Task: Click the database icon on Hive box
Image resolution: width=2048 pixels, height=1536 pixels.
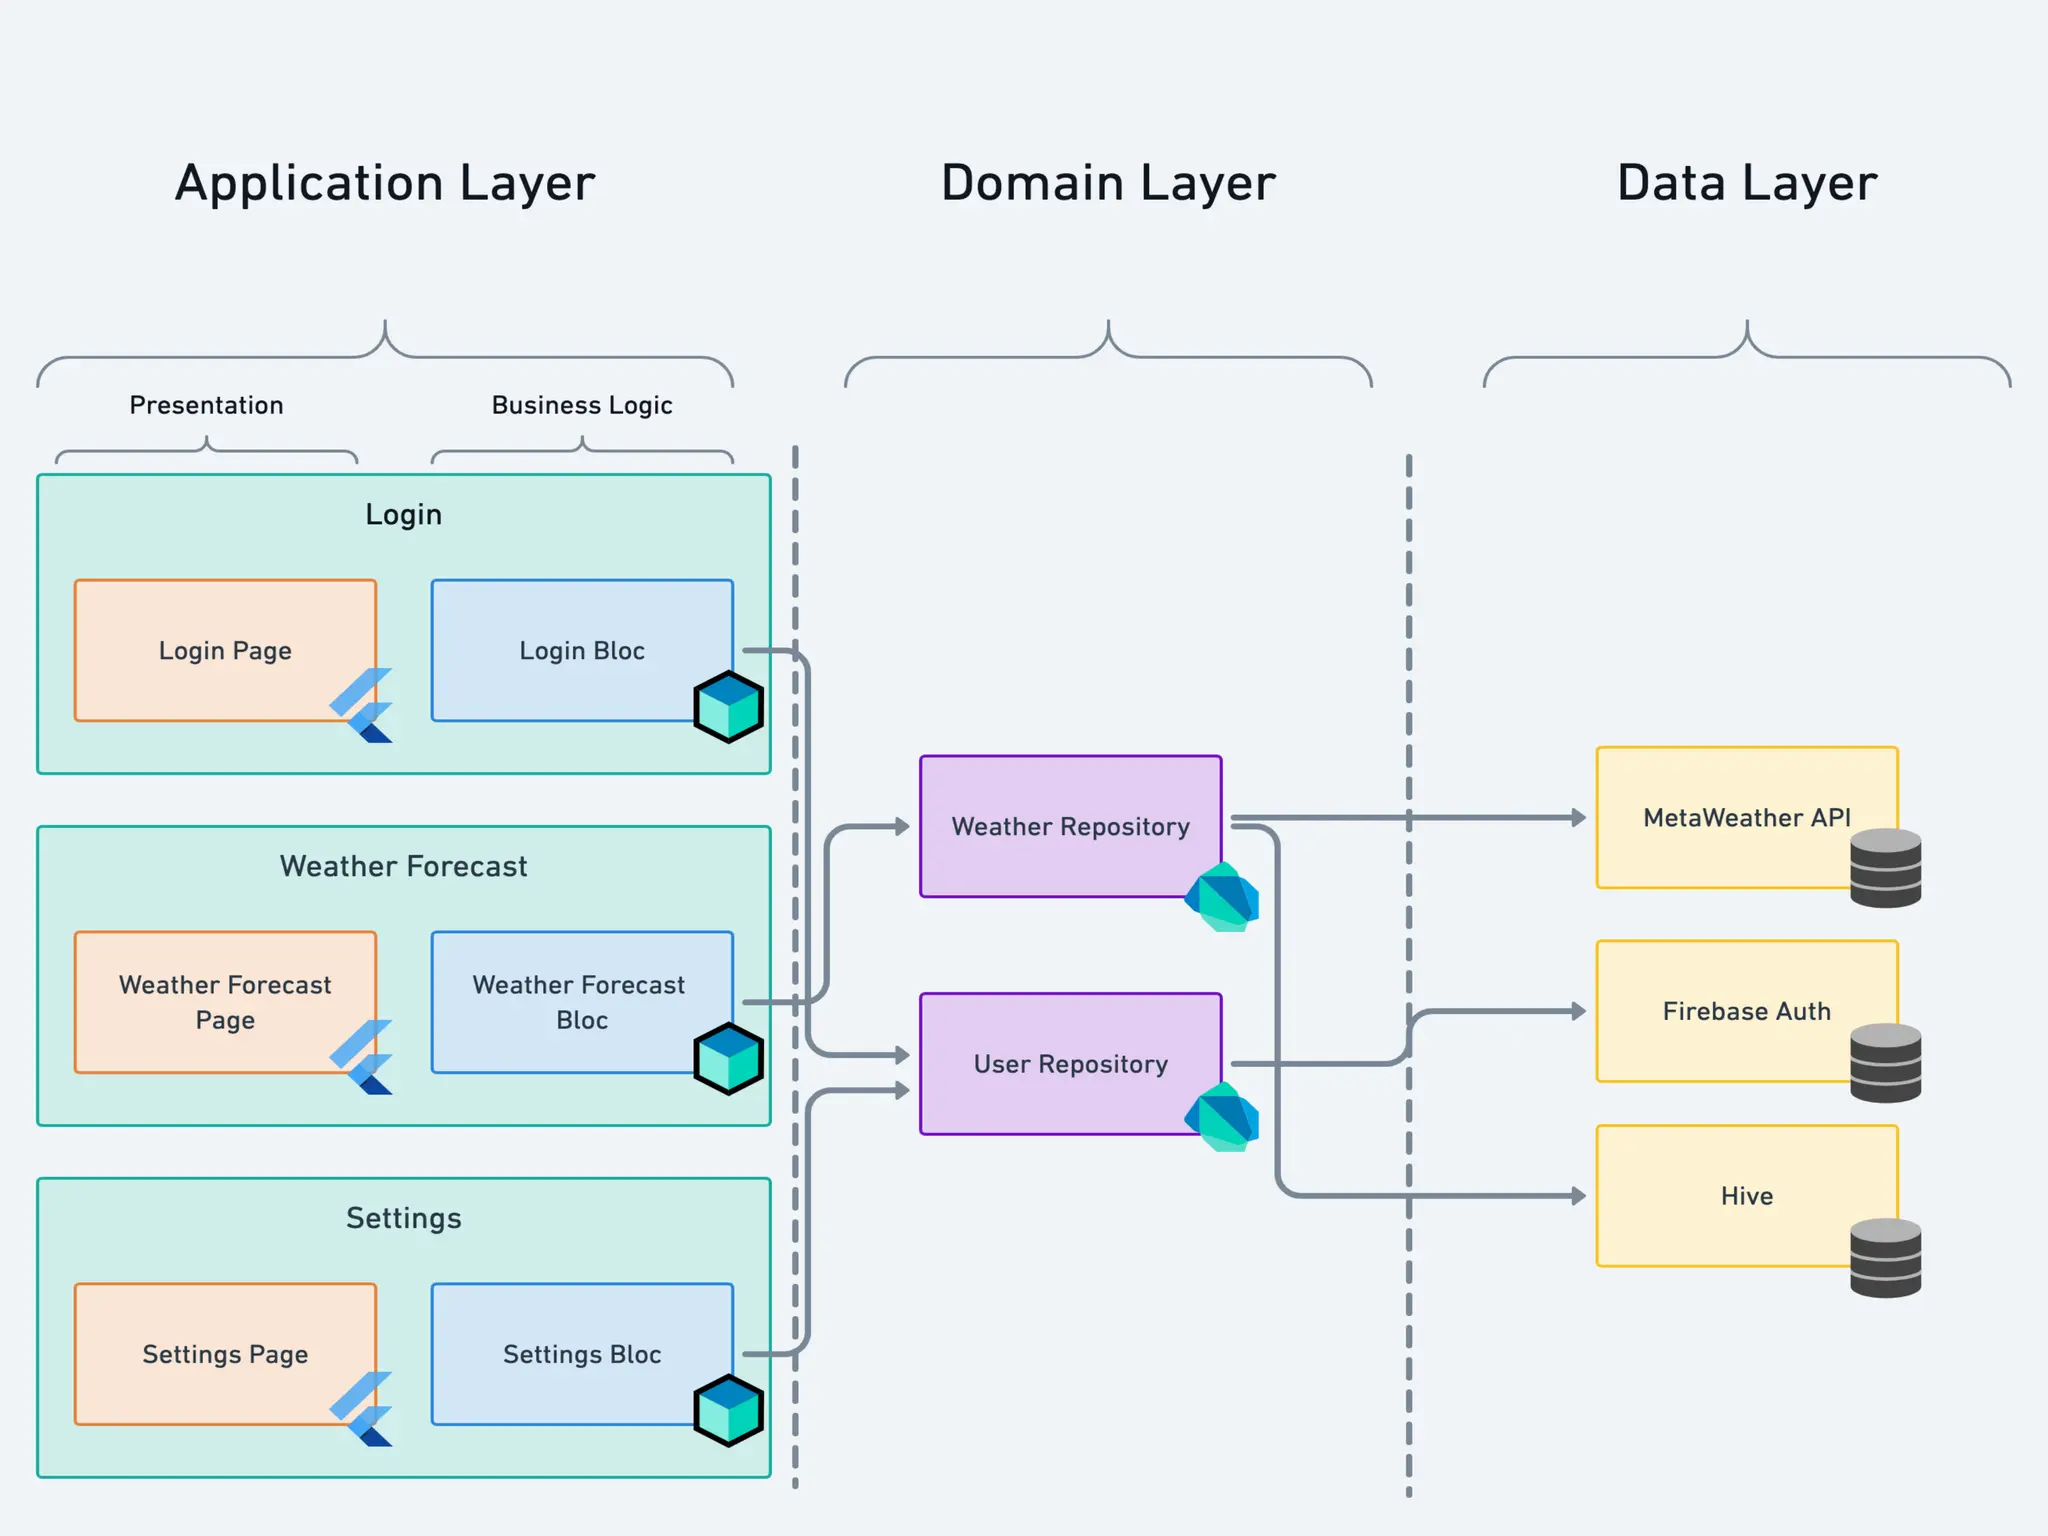Action: 1885,1257
